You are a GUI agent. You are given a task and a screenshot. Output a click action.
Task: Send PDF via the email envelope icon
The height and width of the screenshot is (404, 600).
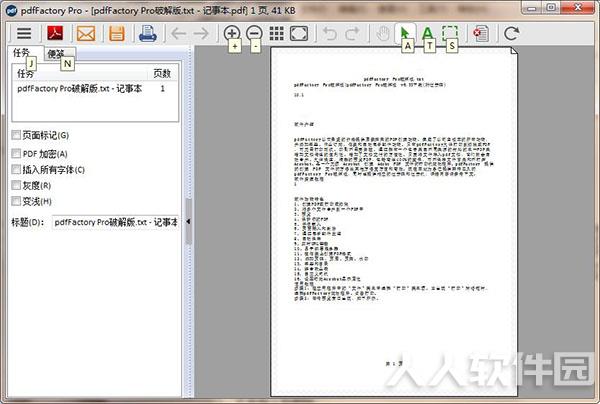[x=86, y=34]
